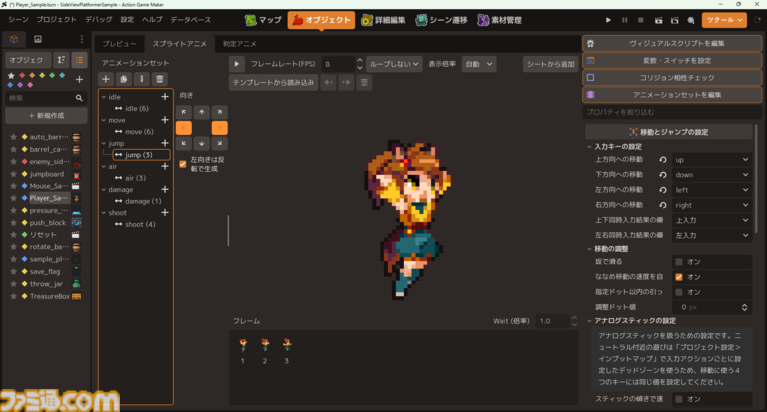Favorite the TreasureBox object star

coord(14,296)
